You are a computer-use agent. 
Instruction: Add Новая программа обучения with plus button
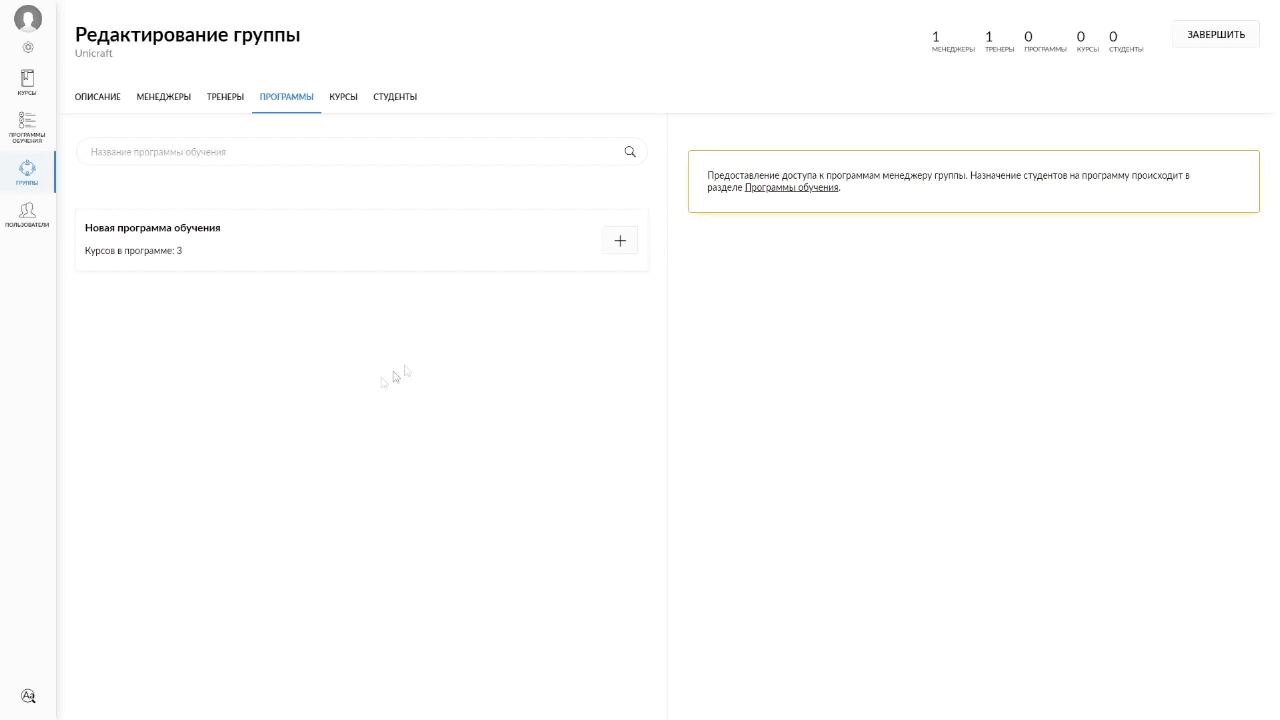(x=620, y=241)
